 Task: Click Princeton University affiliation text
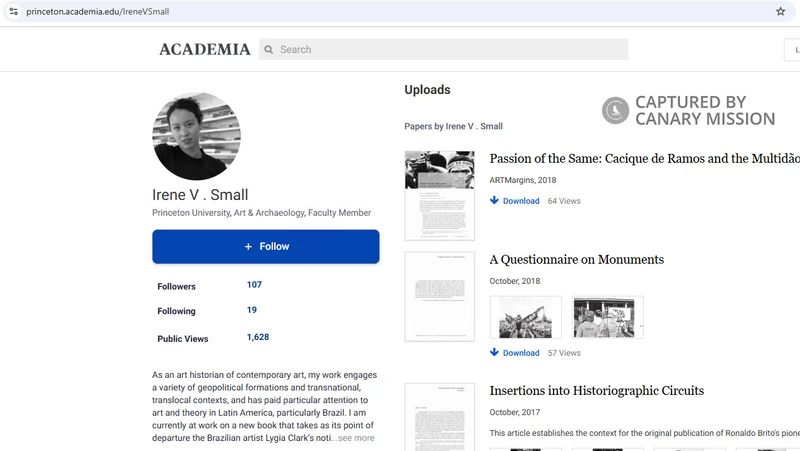click(x=261, y=213)
